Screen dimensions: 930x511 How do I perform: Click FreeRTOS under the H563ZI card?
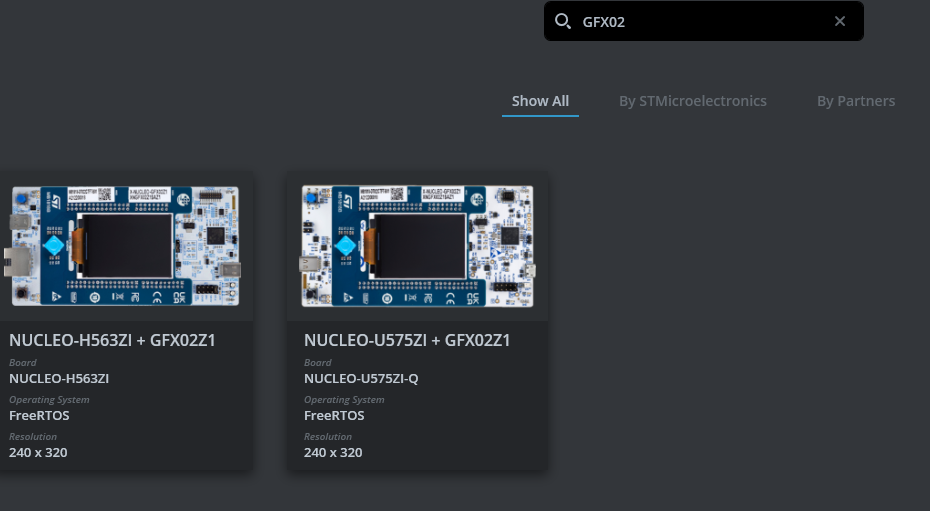click(39, 416)
